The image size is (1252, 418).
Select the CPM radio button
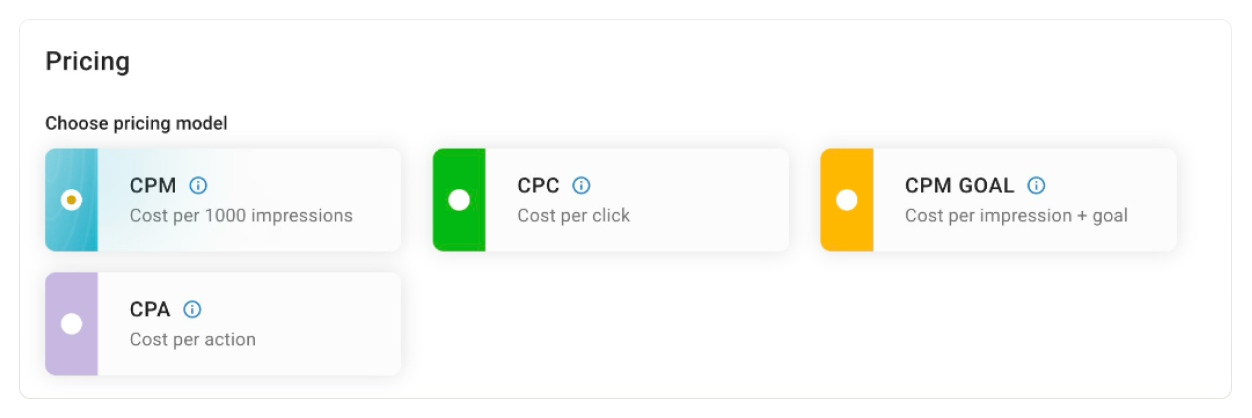point(71,200)
